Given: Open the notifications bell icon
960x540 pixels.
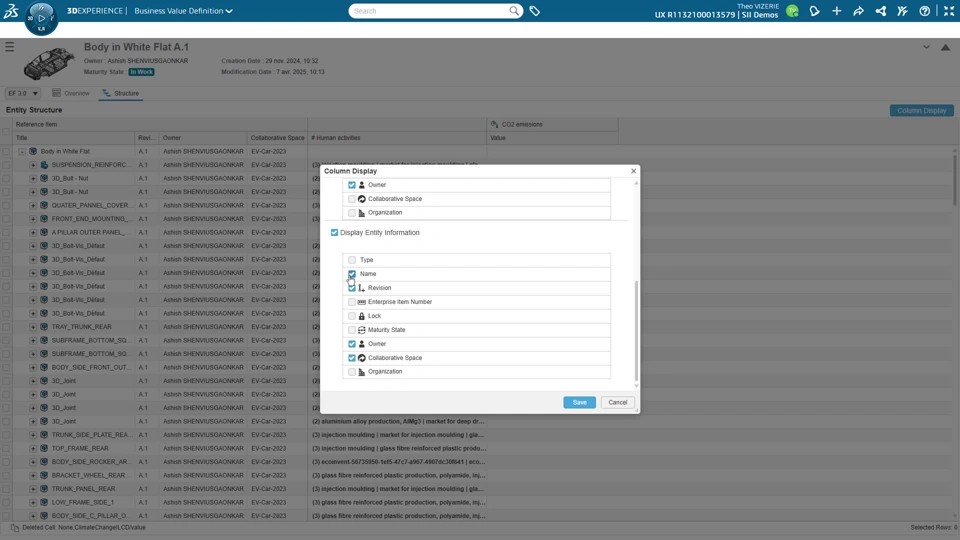Looking at the screenshot, I should 814,11.
